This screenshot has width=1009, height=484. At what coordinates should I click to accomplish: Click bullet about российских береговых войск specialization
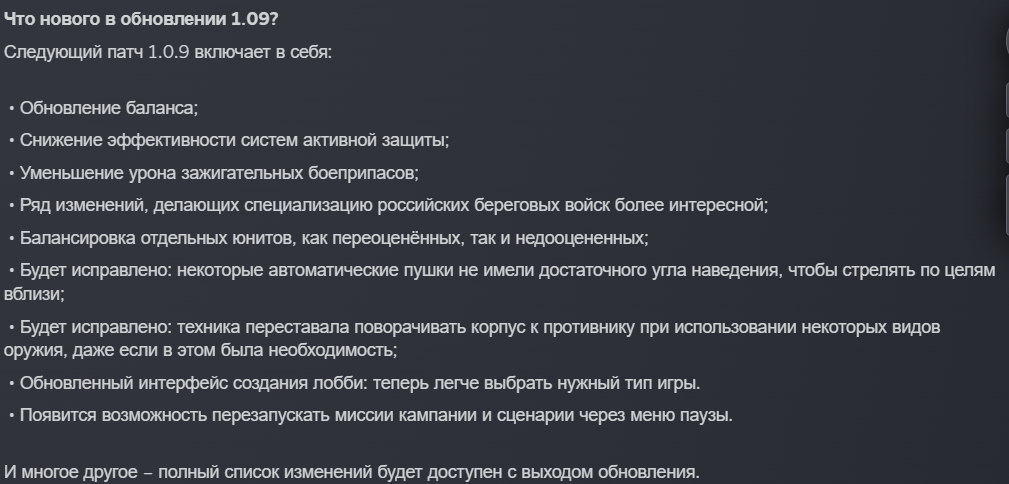[389, 205]
